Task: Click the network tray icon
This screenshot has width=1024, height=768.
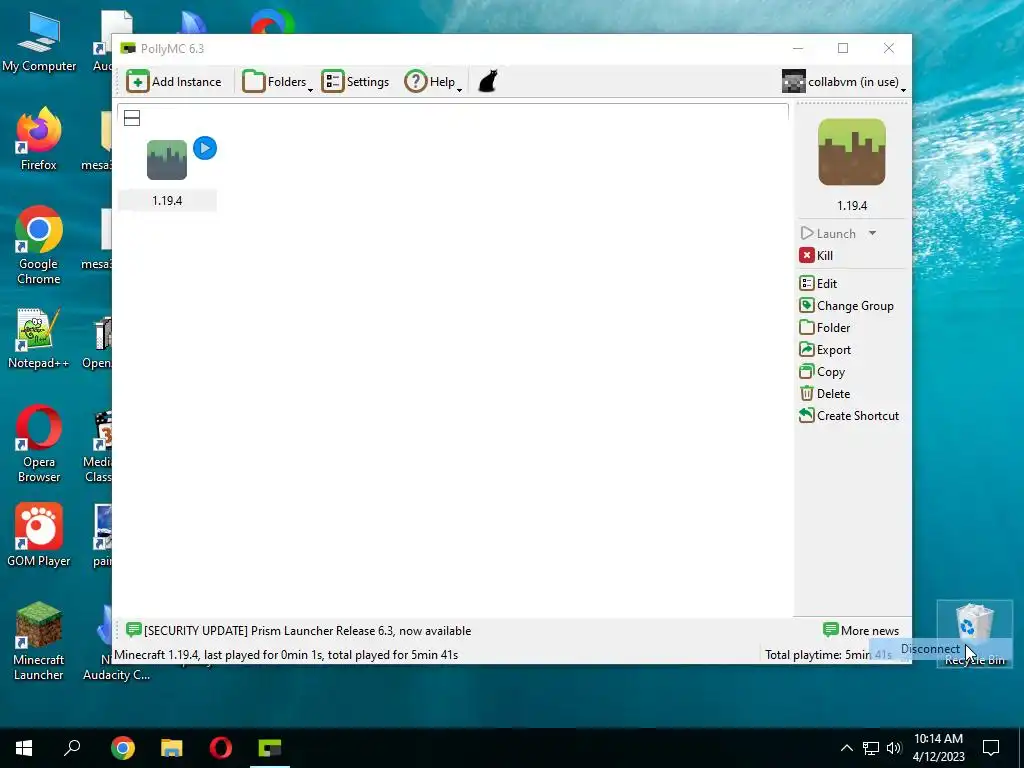Action: [871, 748]
